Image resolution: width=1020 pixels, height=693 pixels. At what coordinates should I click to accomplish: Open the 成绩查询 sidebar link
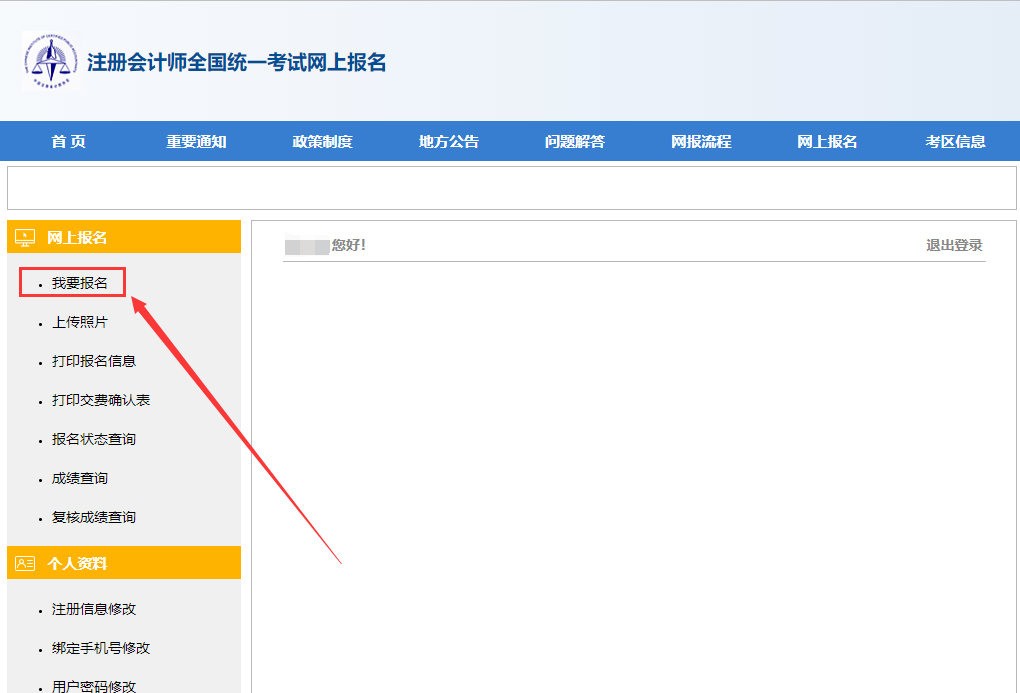coord(79,478)
